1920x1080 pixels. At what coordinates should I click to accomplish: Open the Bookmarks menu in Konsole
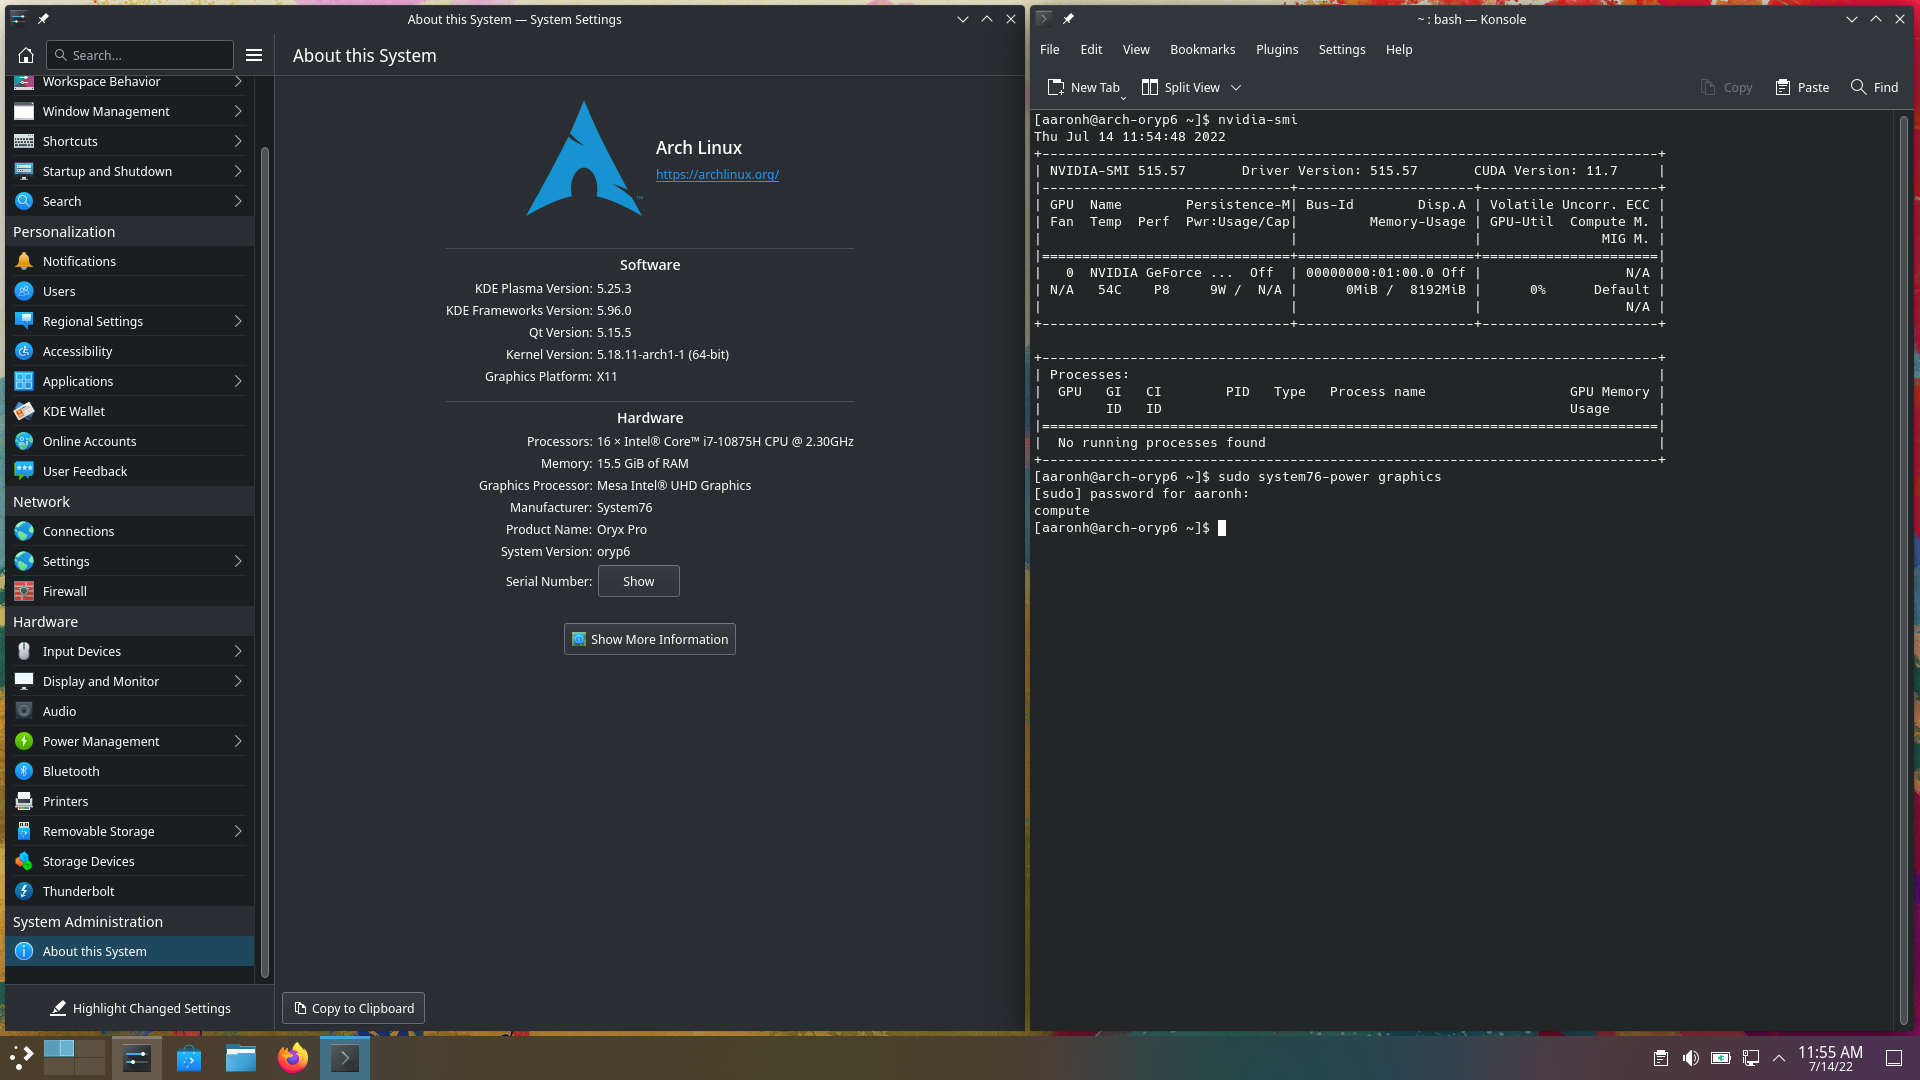click(1202, 49)
